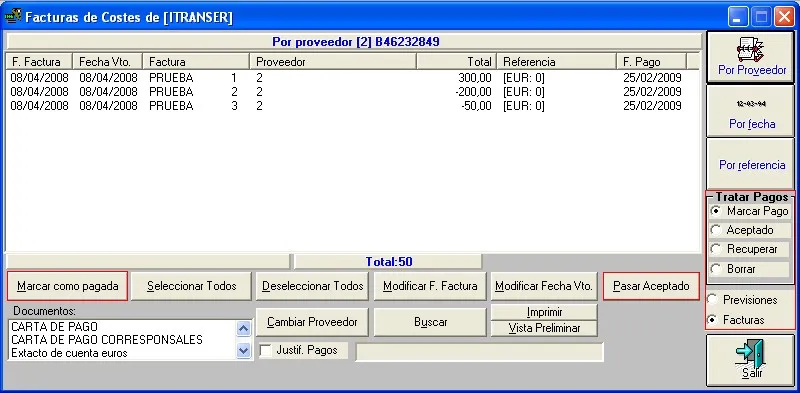This screenshot has width=800, height=393.
Task: Open the Por referencia view
Action: tap(750, 163)
